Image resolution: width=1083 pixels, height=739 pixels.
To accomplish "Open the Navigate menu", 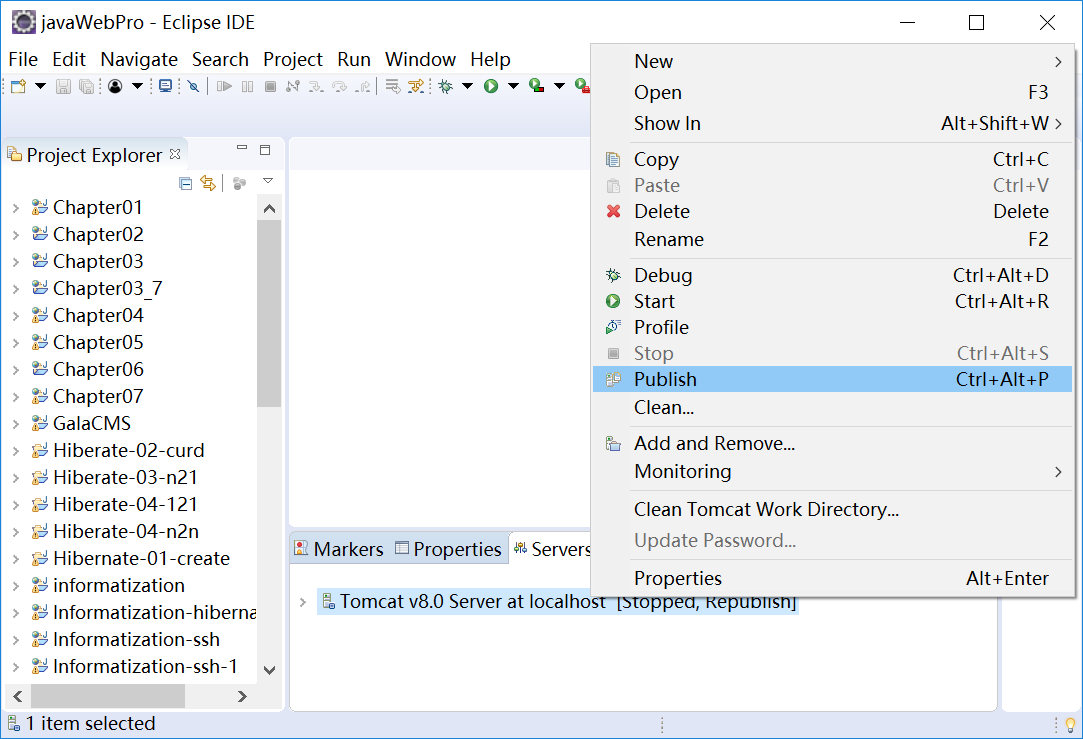I will pos(139,59).
